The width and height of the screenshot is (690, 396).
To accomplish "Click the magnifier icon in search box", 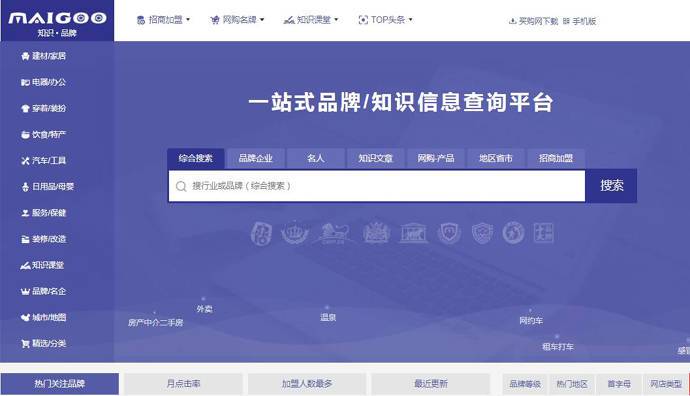I will point(181,186).
